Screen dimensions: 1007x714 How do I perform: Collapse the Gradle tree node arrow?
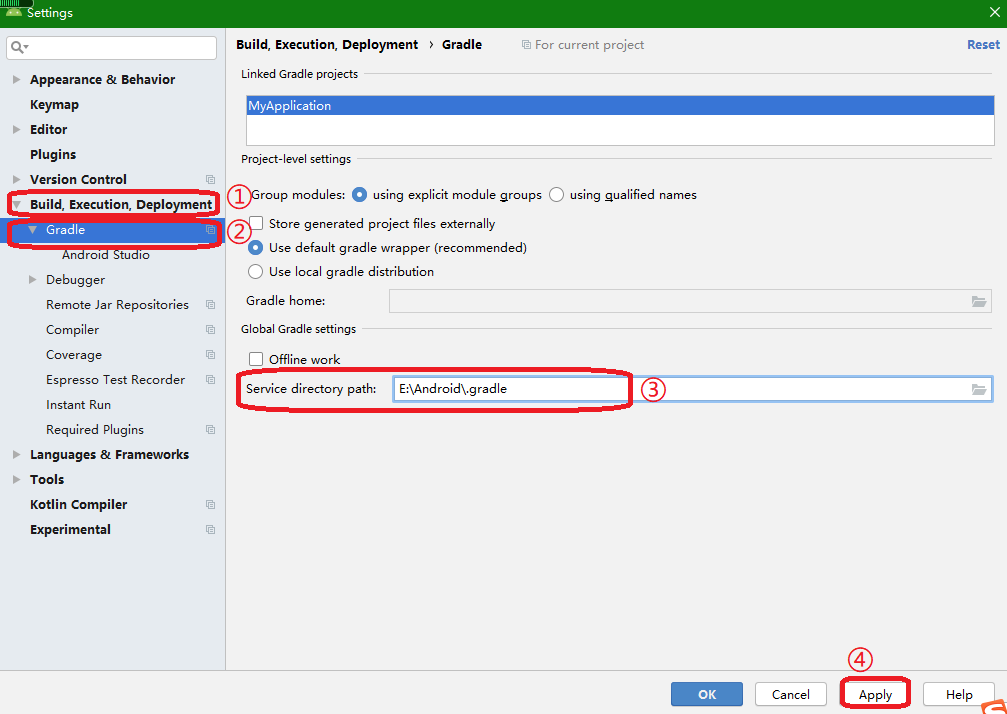coord(33,229)
